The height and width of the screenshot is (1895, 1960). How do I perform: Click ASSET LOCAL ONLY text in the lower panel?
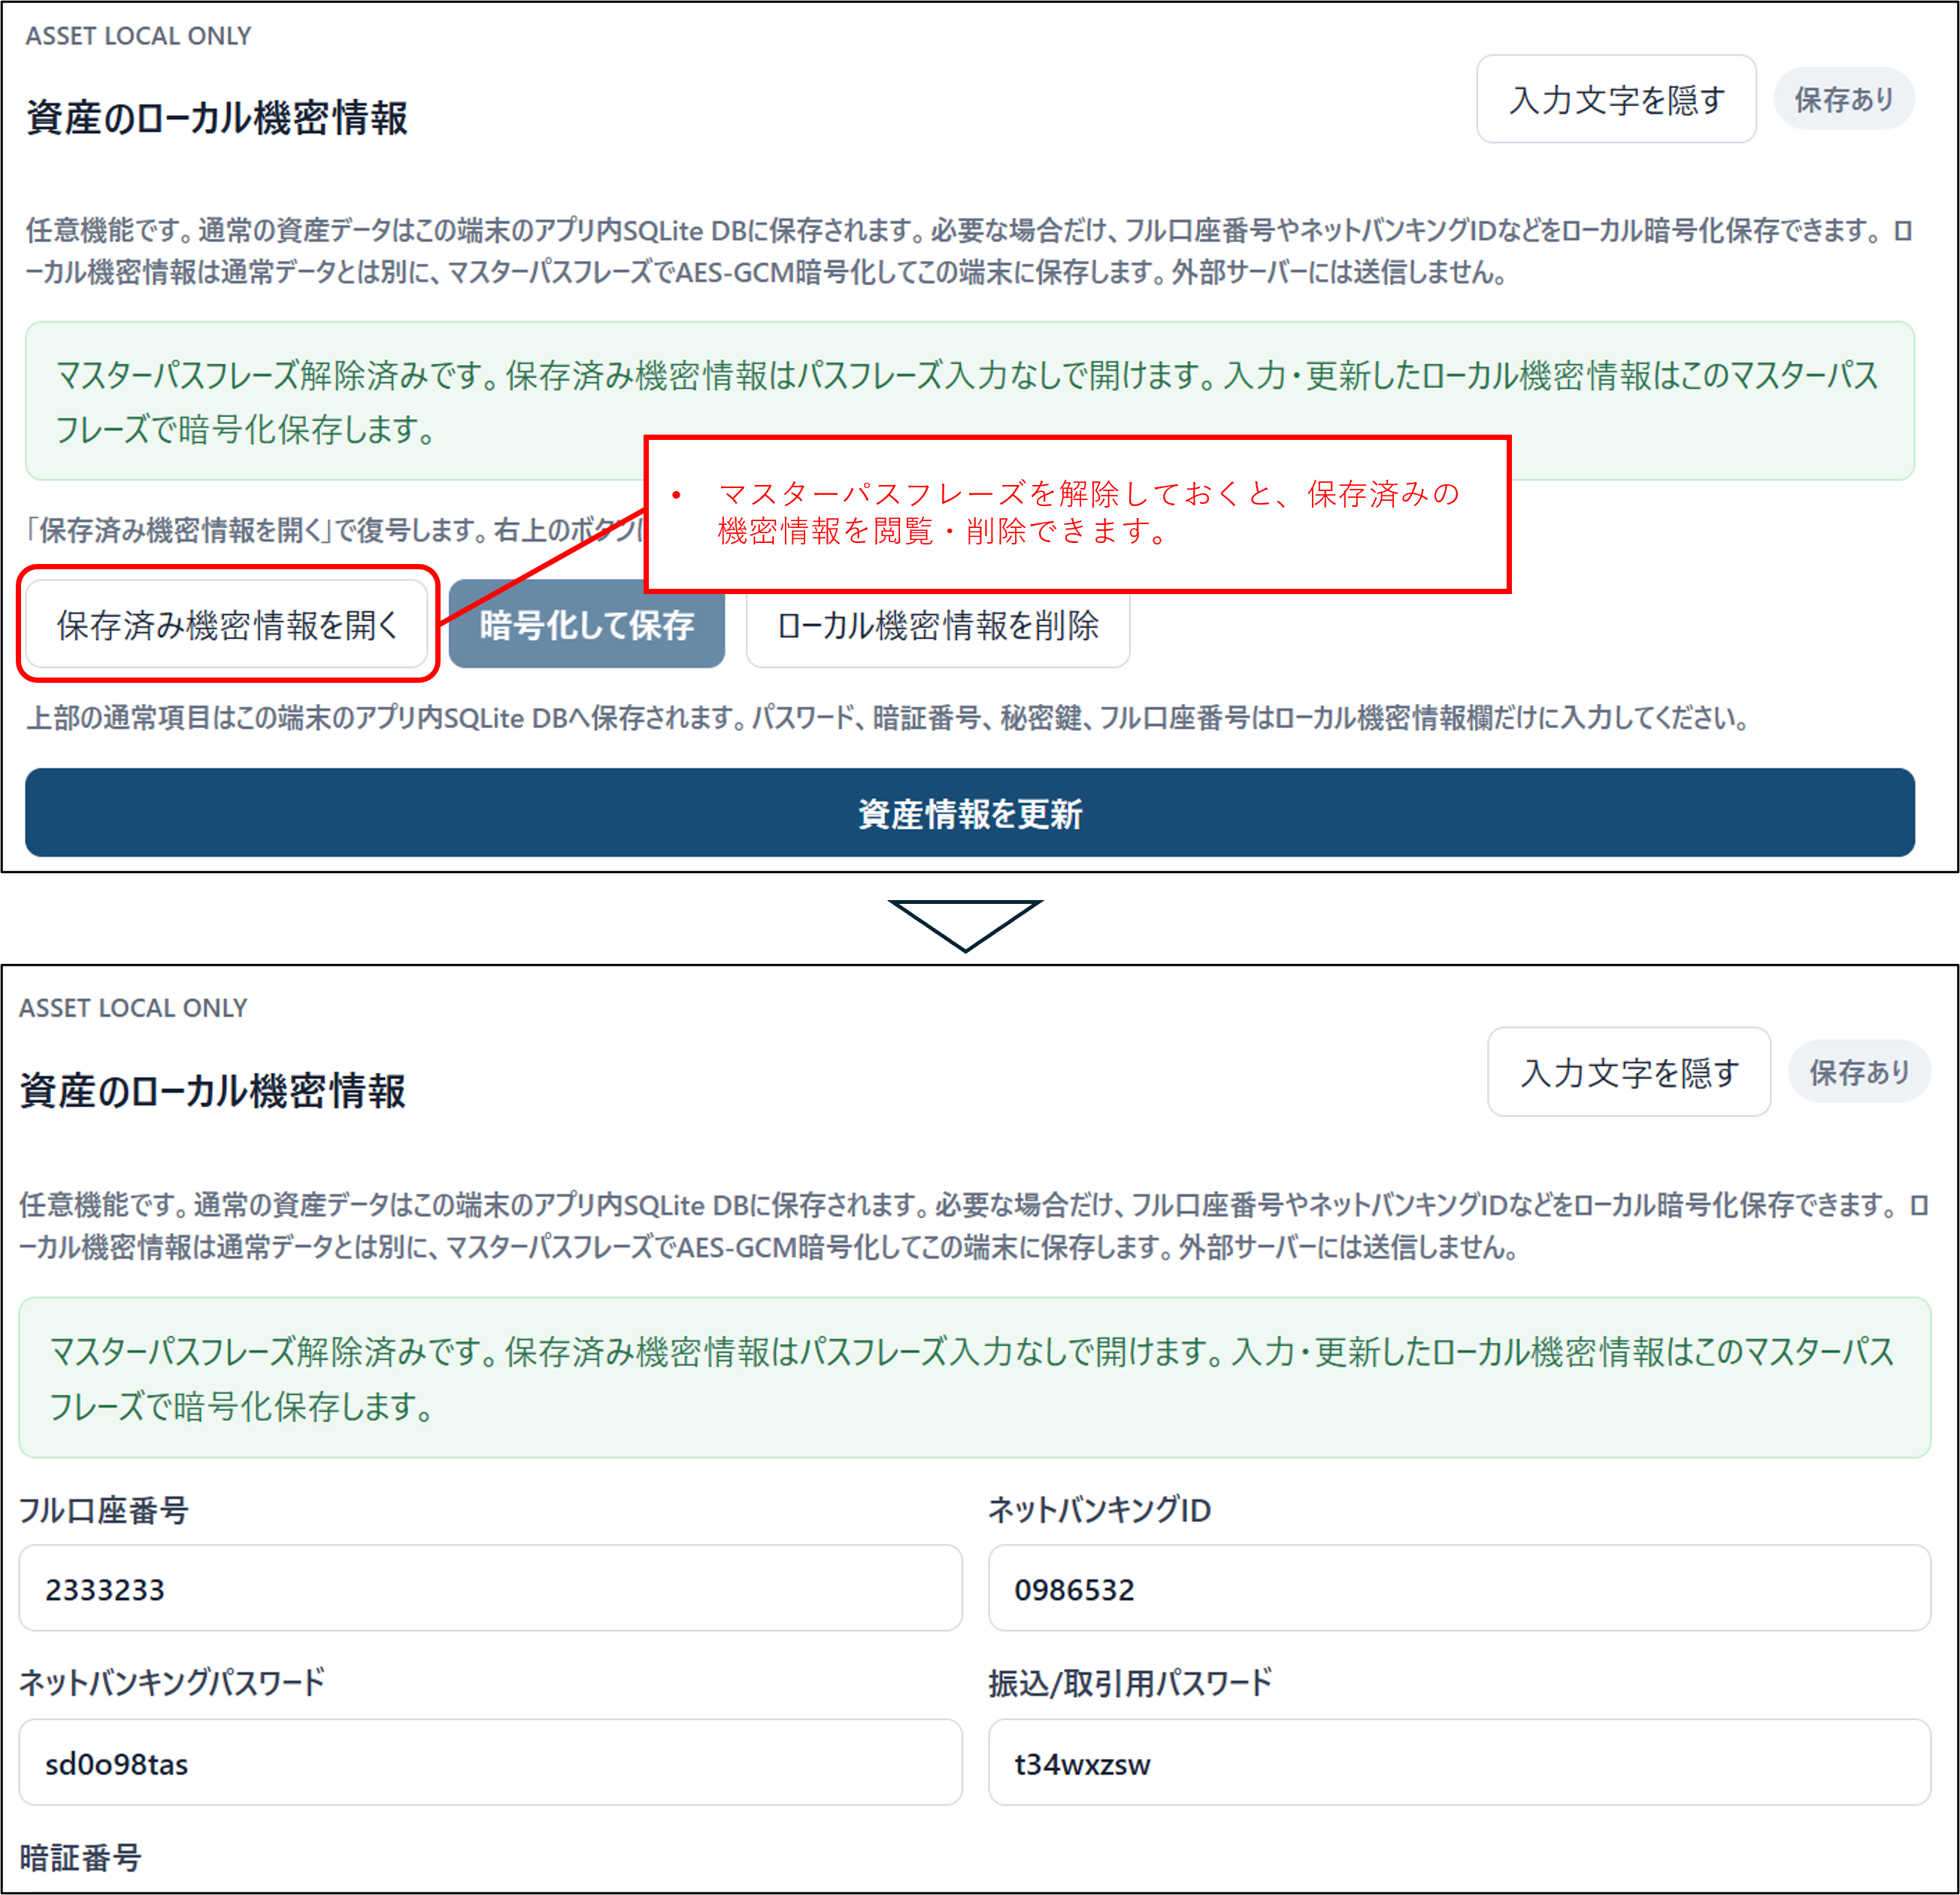point(133,1008)
